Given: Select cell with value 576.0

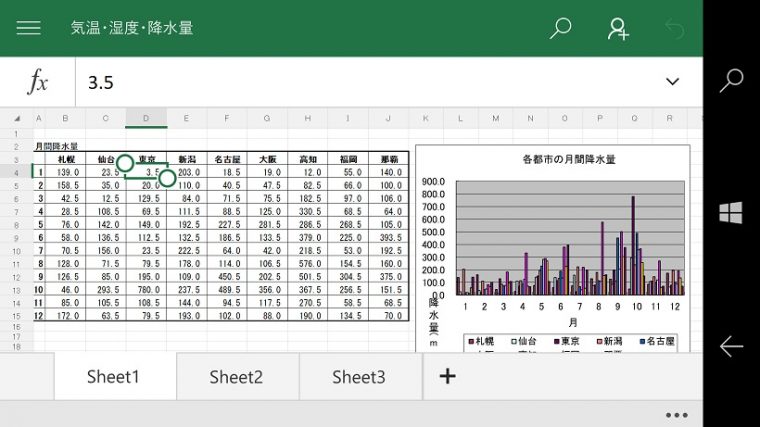Looking at the screenshot, I should click(x=307, y=264).
